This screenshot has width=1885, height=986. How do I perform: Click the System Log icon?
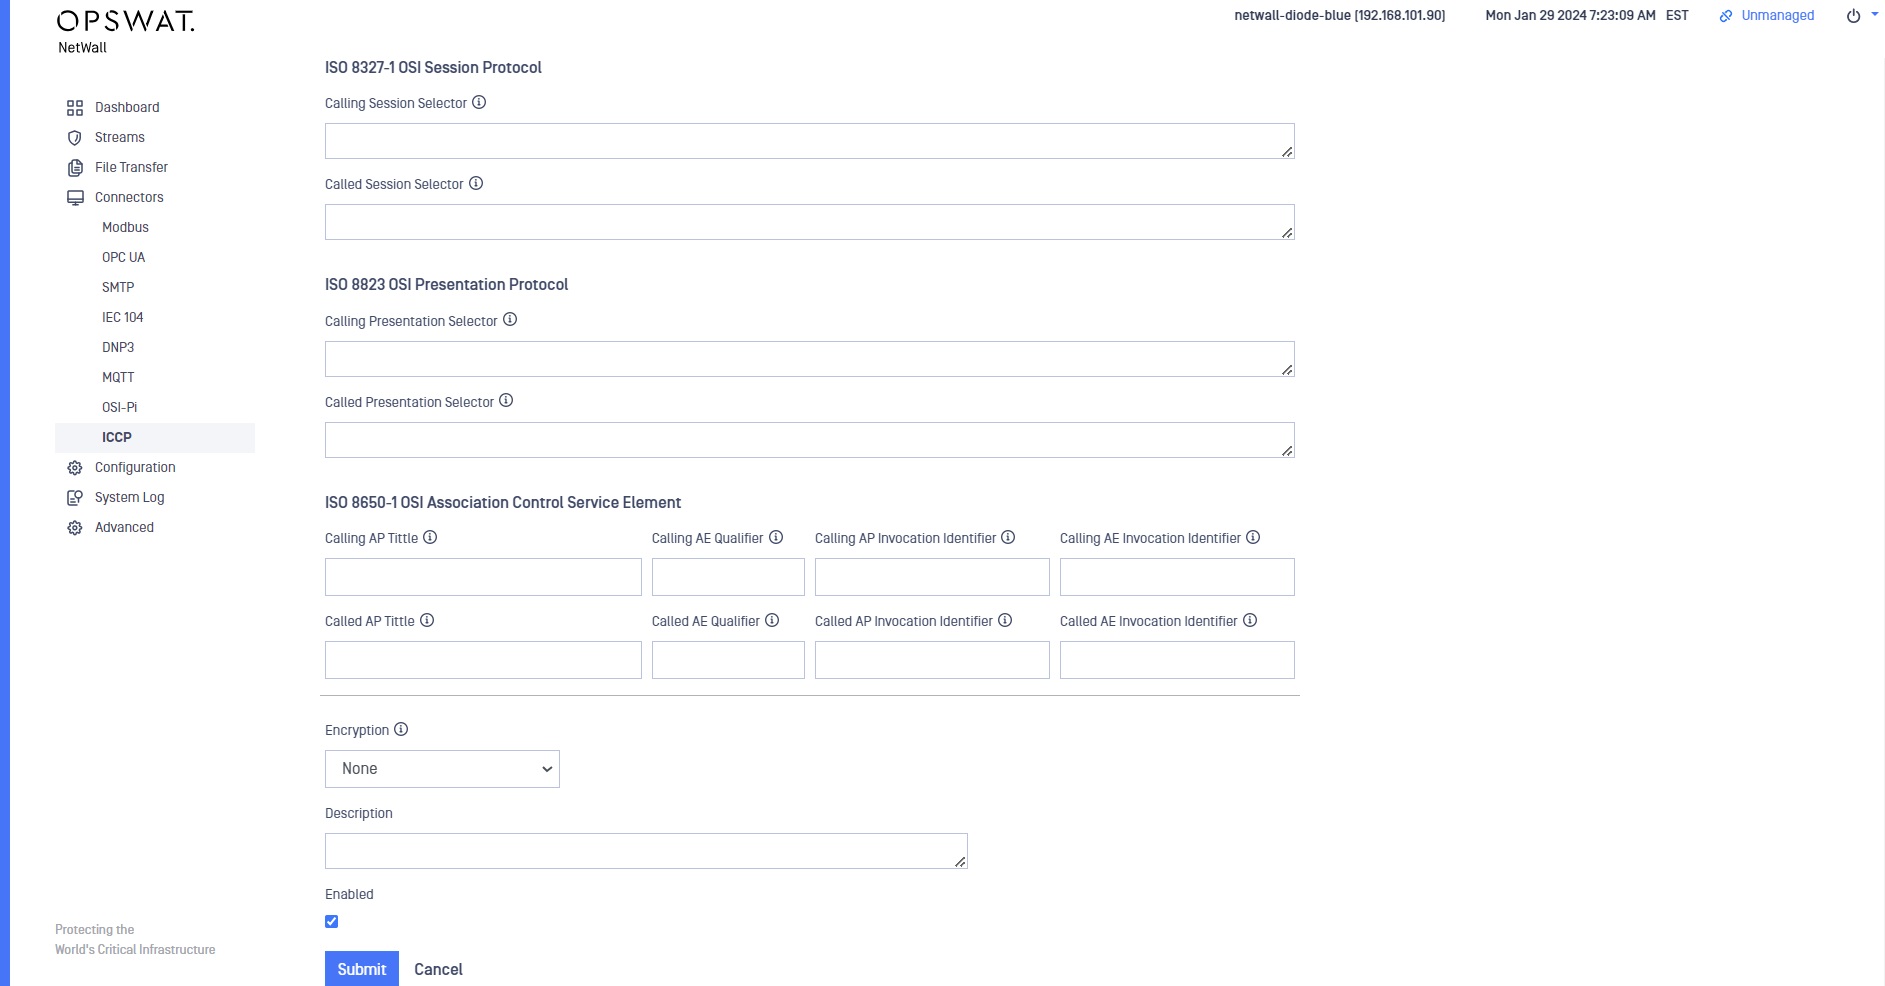(x=75, y=498)
